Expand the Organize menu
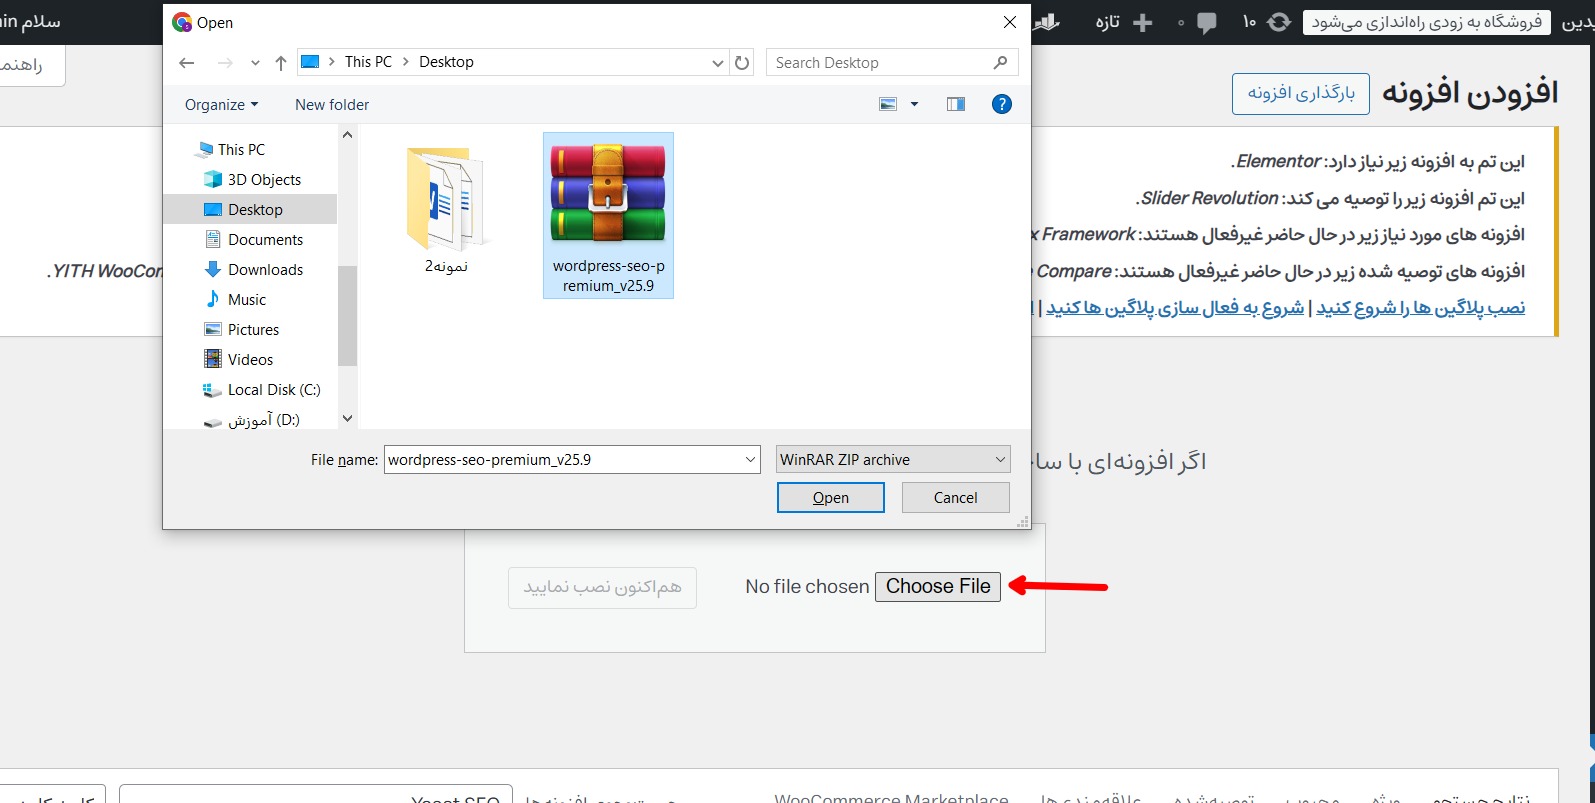1595x803 pixels. coord(221,105)
